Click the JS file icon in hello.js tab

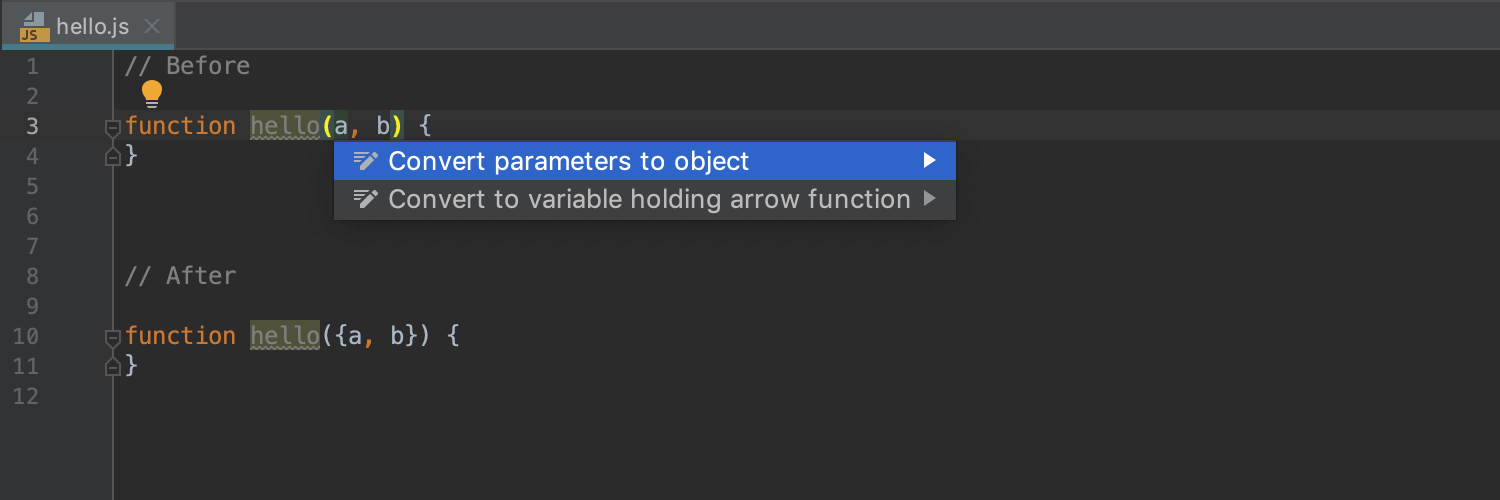[34, 27]
